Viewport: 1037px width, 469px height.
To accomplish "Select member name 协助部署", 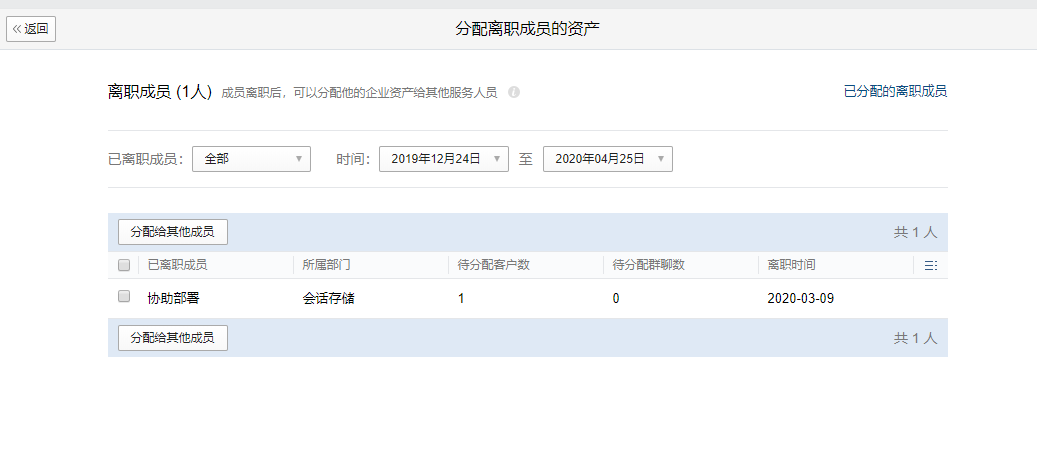I will click(x=173, y=298).
